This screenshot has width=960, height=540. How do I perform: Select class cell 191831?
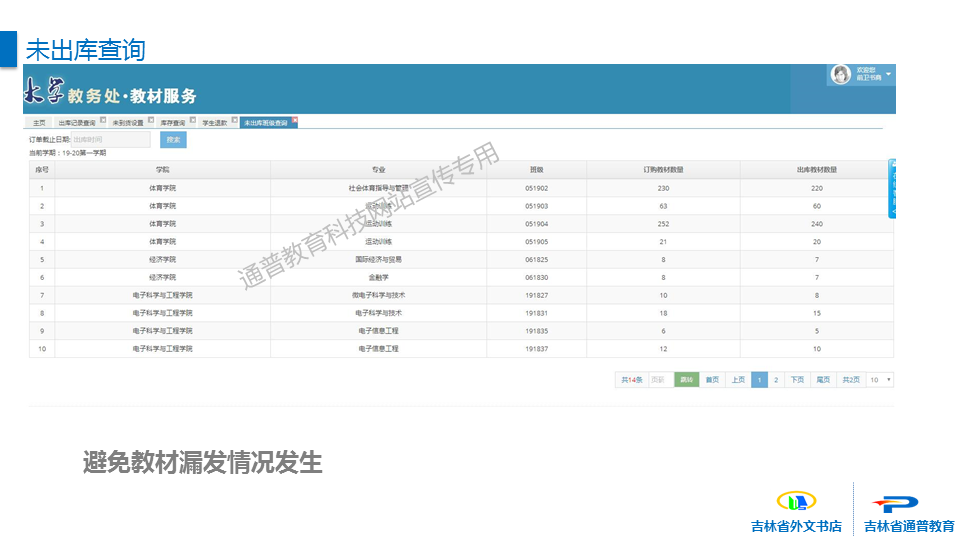pyautogui.click(x=536, y=313)
